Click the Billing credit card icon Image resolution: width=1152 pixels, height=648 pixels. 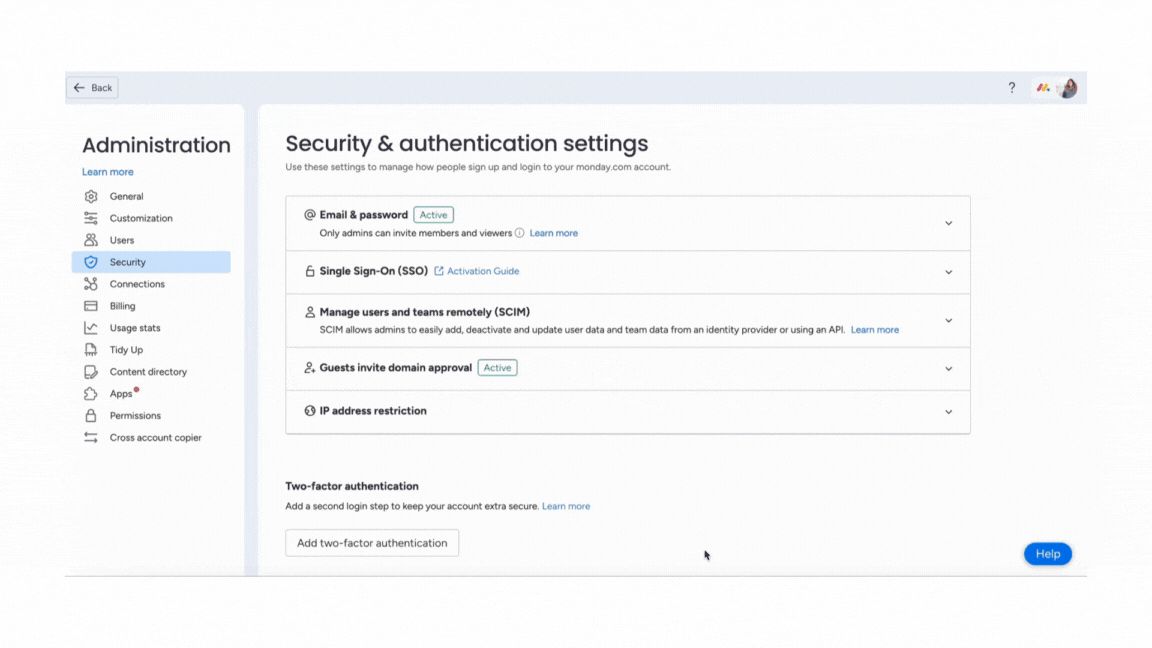[x=89, y=305]
